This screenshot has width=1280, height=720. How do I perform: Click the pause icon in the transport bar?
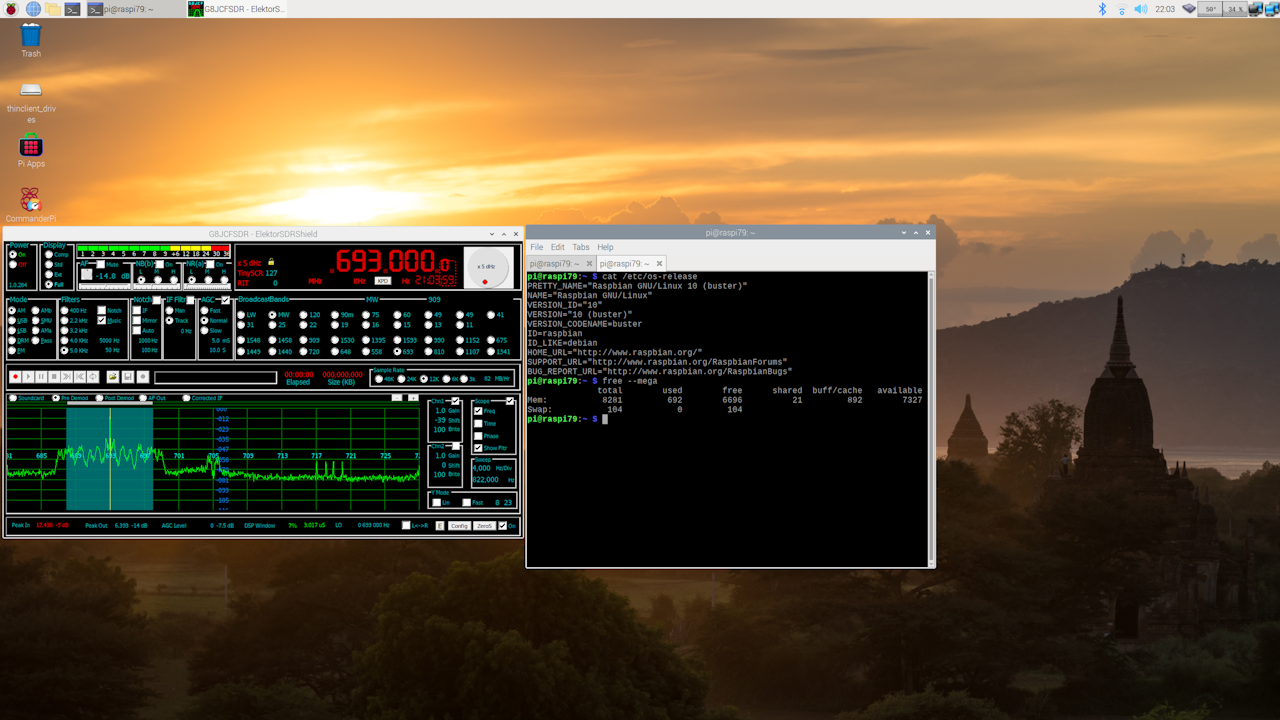(41, 378)
